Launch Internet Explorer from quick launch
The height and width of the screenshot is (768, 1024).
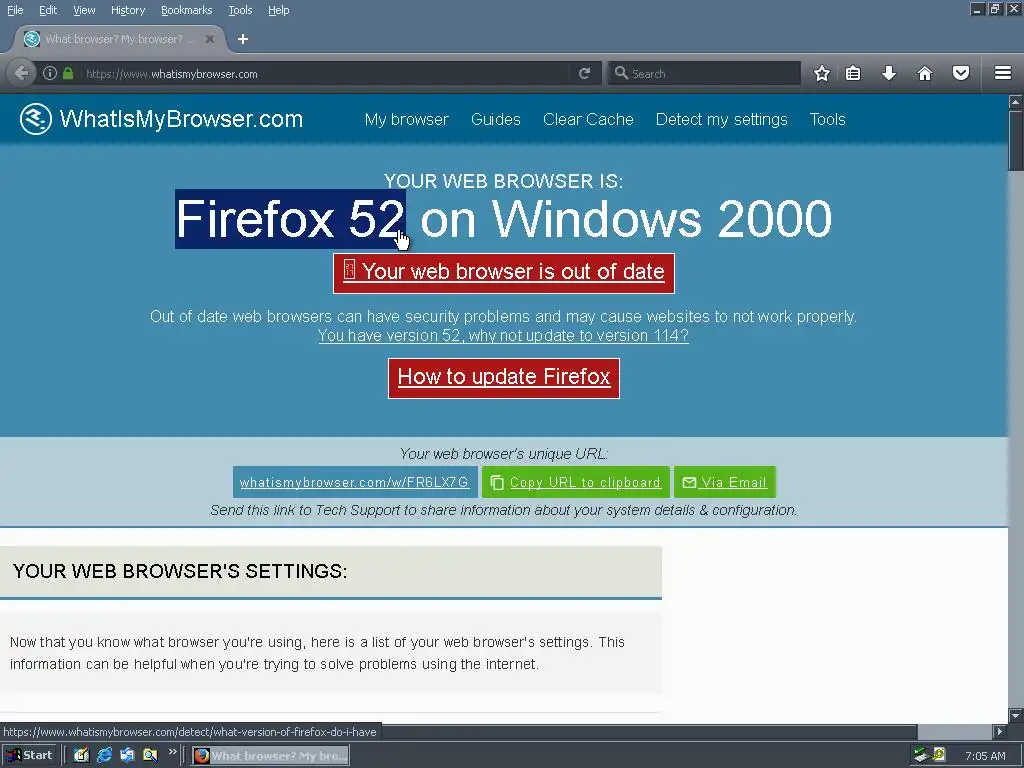104,755
